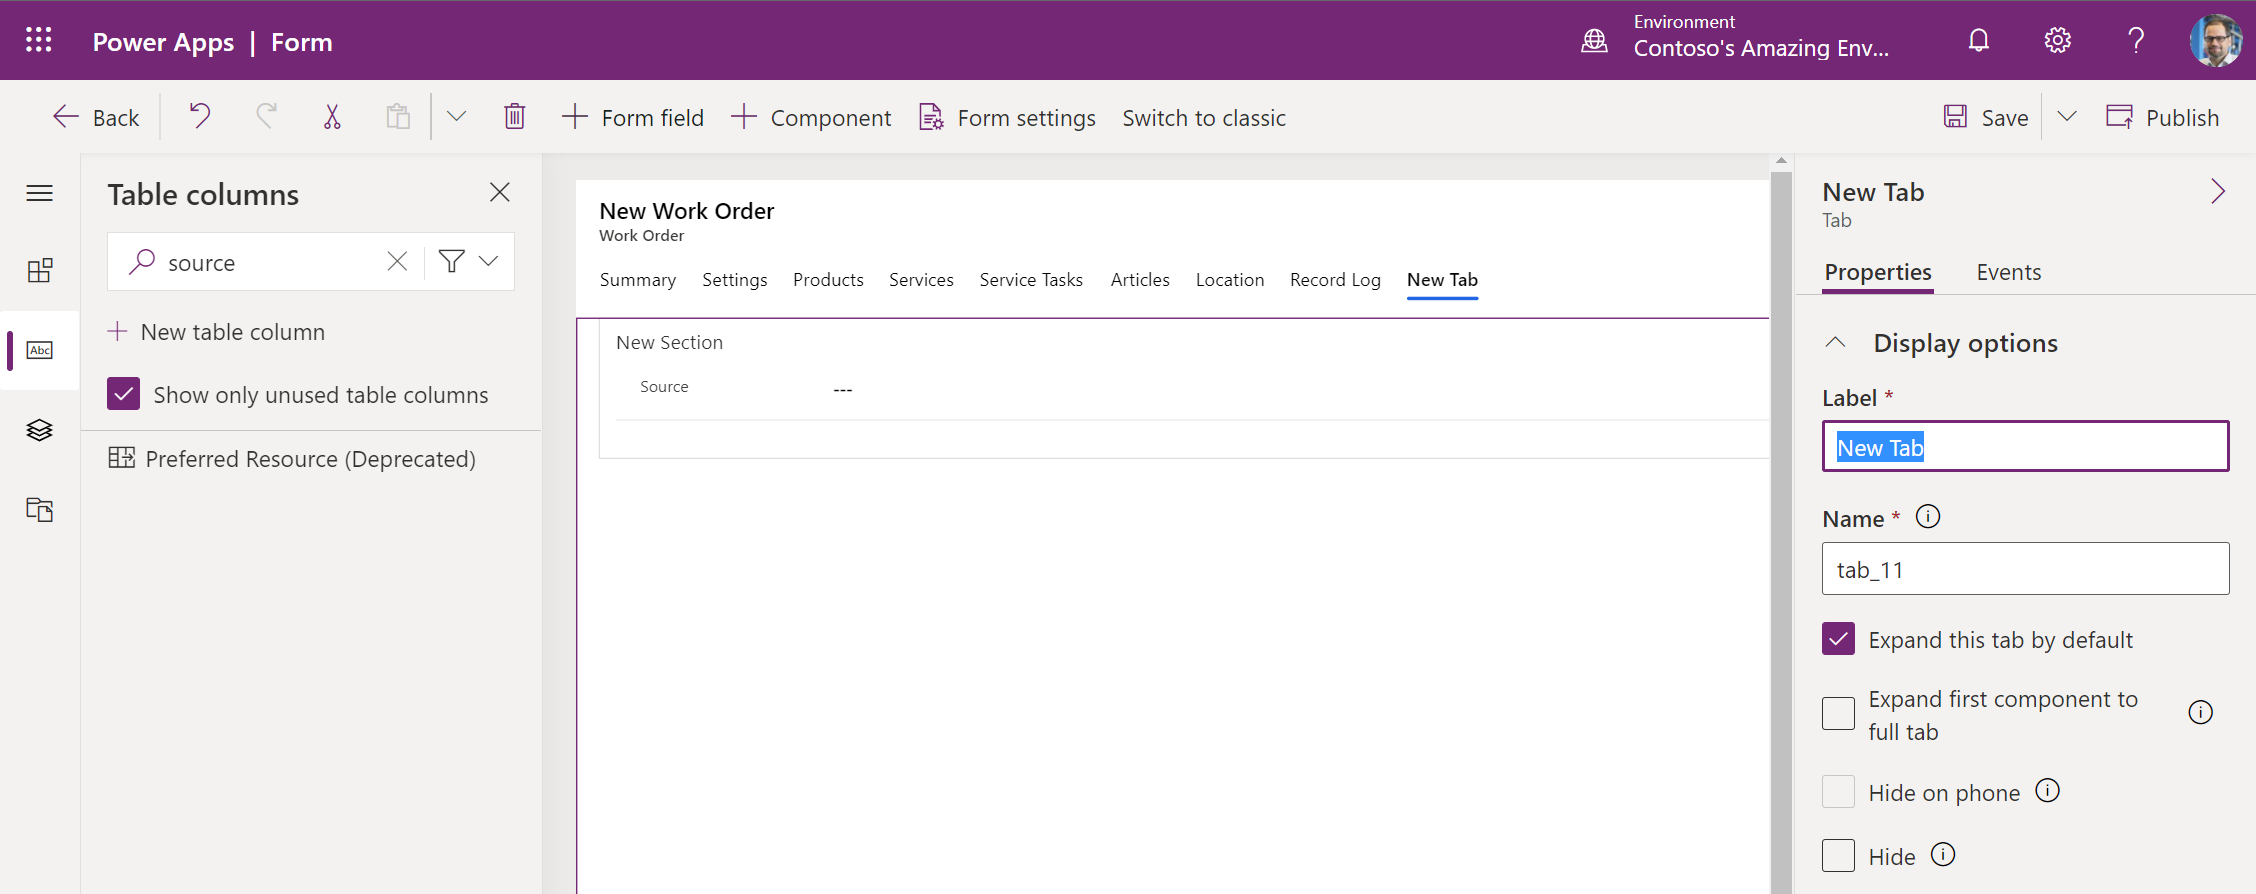The image size is (2256, 894).
Task: Create a New table column
Action: (x=216, y=332)
